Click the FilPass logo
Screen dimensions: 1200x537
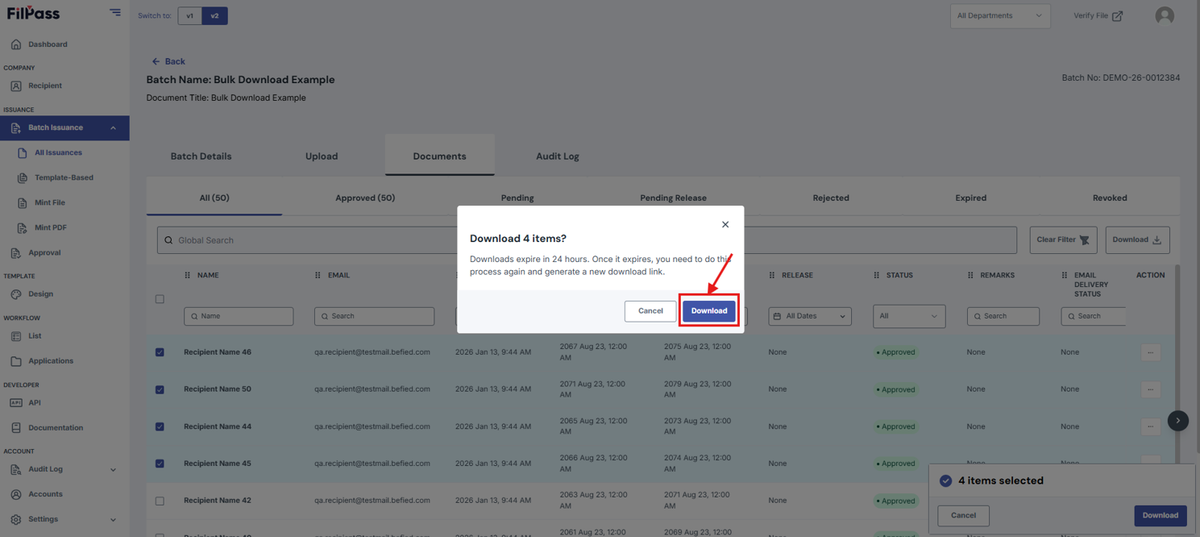click(35, 13)
